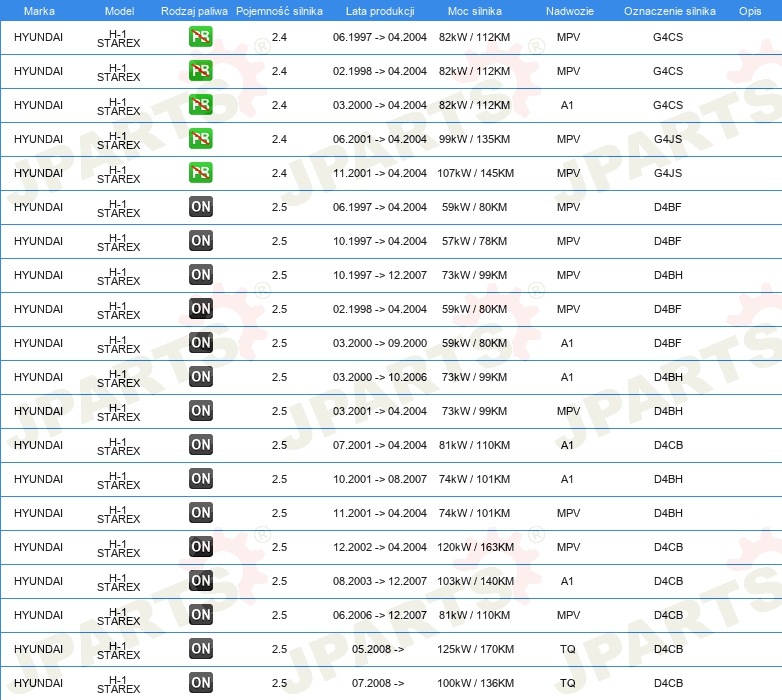Click the date range 12.2002 -> 04.2004

(x=380, y=547)
